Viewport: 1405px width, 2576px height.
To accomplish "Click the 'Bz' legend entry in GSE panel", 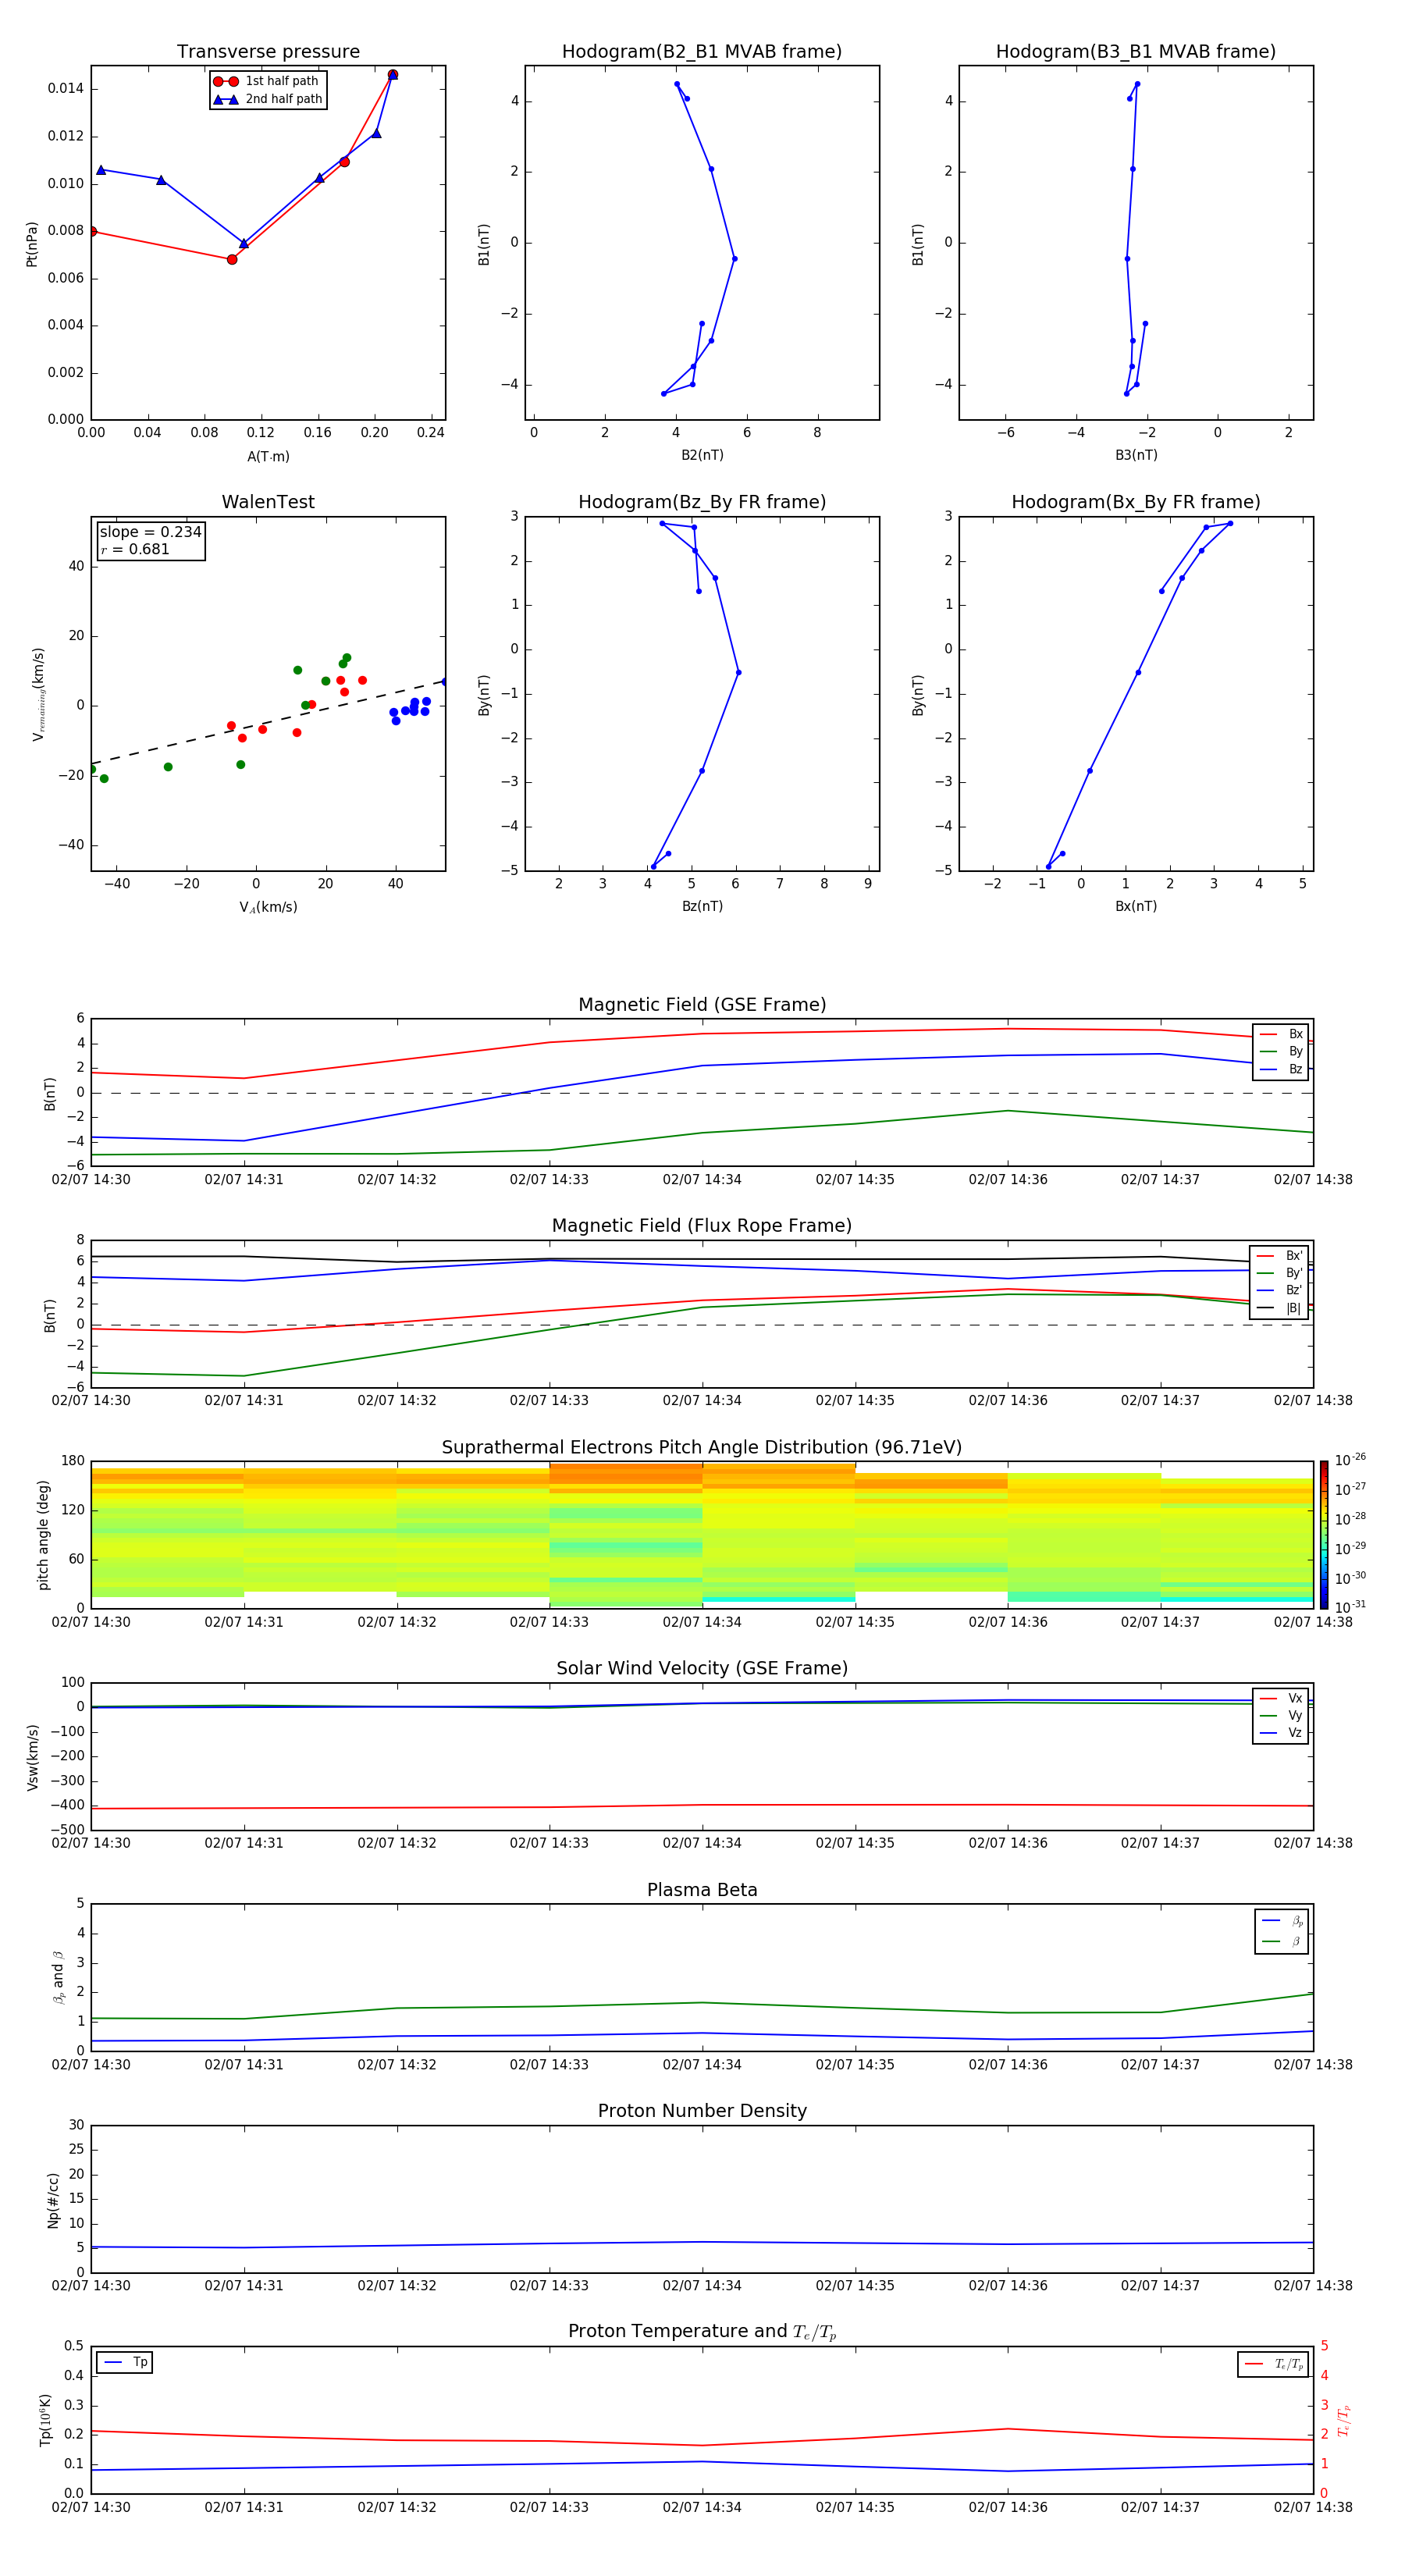I will pyautogui.click(x=1282, y=1070).
